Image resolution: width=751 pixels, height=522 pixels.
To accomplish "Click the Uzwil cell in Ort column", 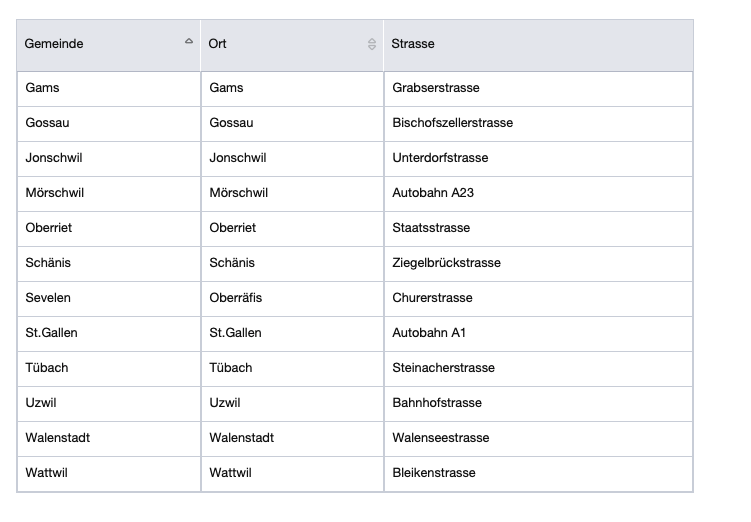I will [x=225, y=403].
